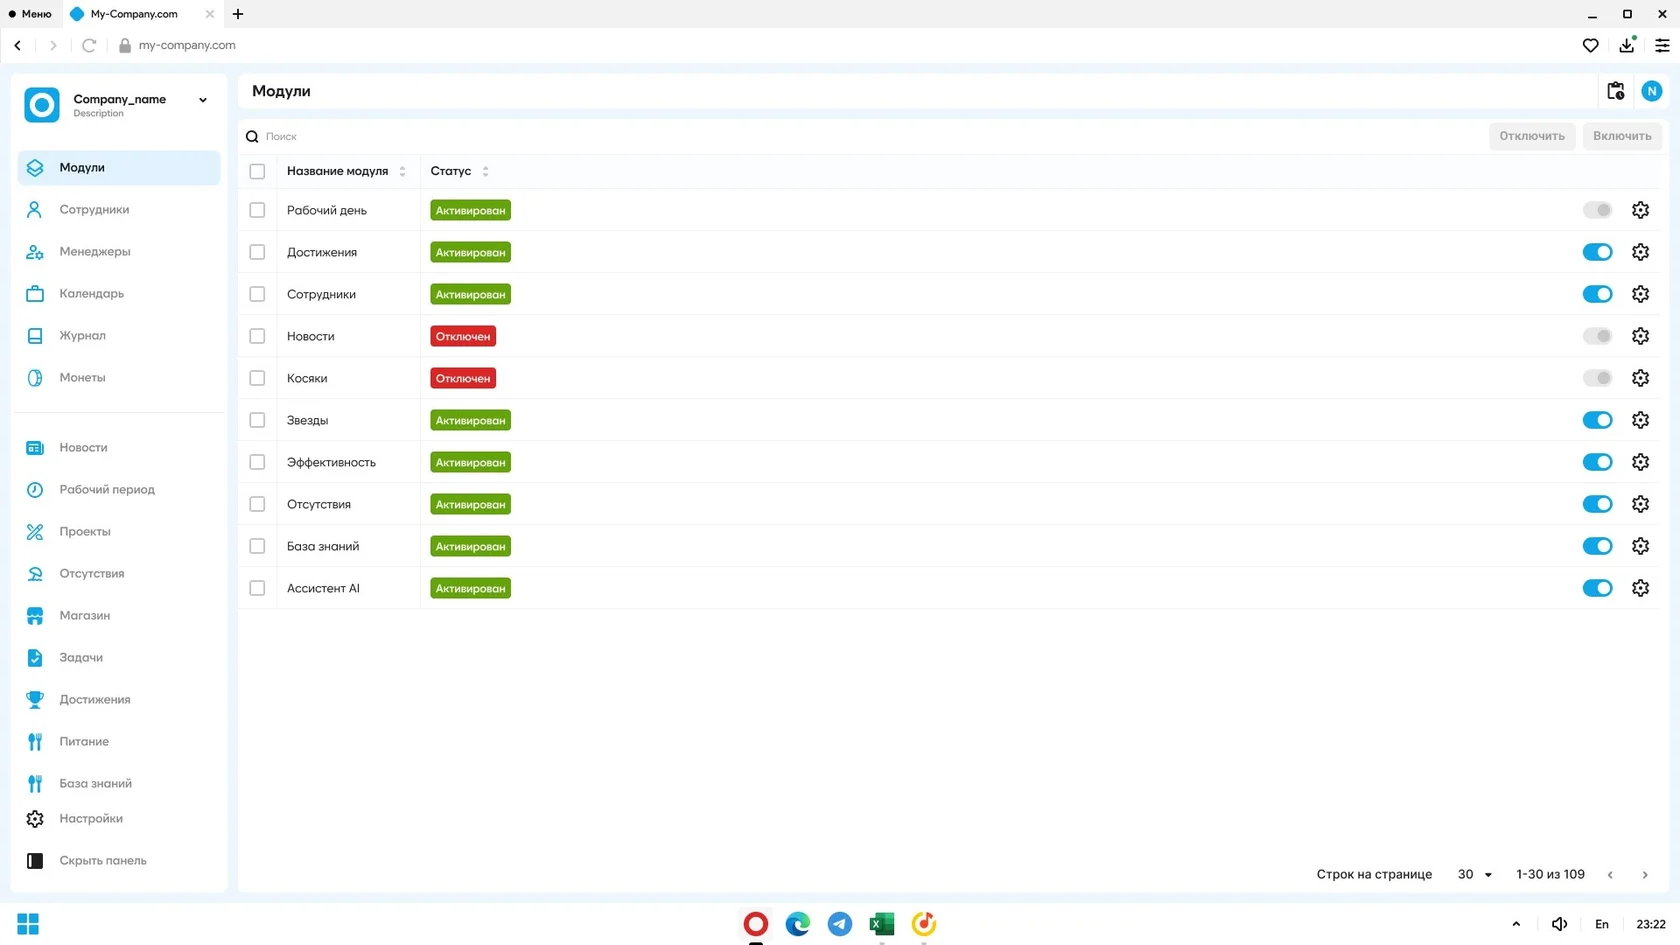Click the clipboard history icon in header
Image resolution: width=1680 pixels, height=945 pixels.
1615,91
